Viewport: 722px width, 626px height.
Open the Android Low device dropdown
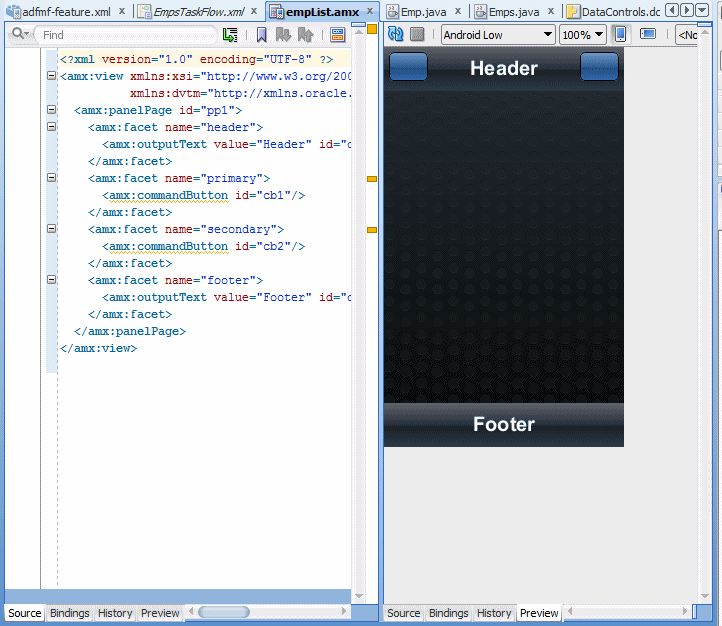(x=498, y=35)
